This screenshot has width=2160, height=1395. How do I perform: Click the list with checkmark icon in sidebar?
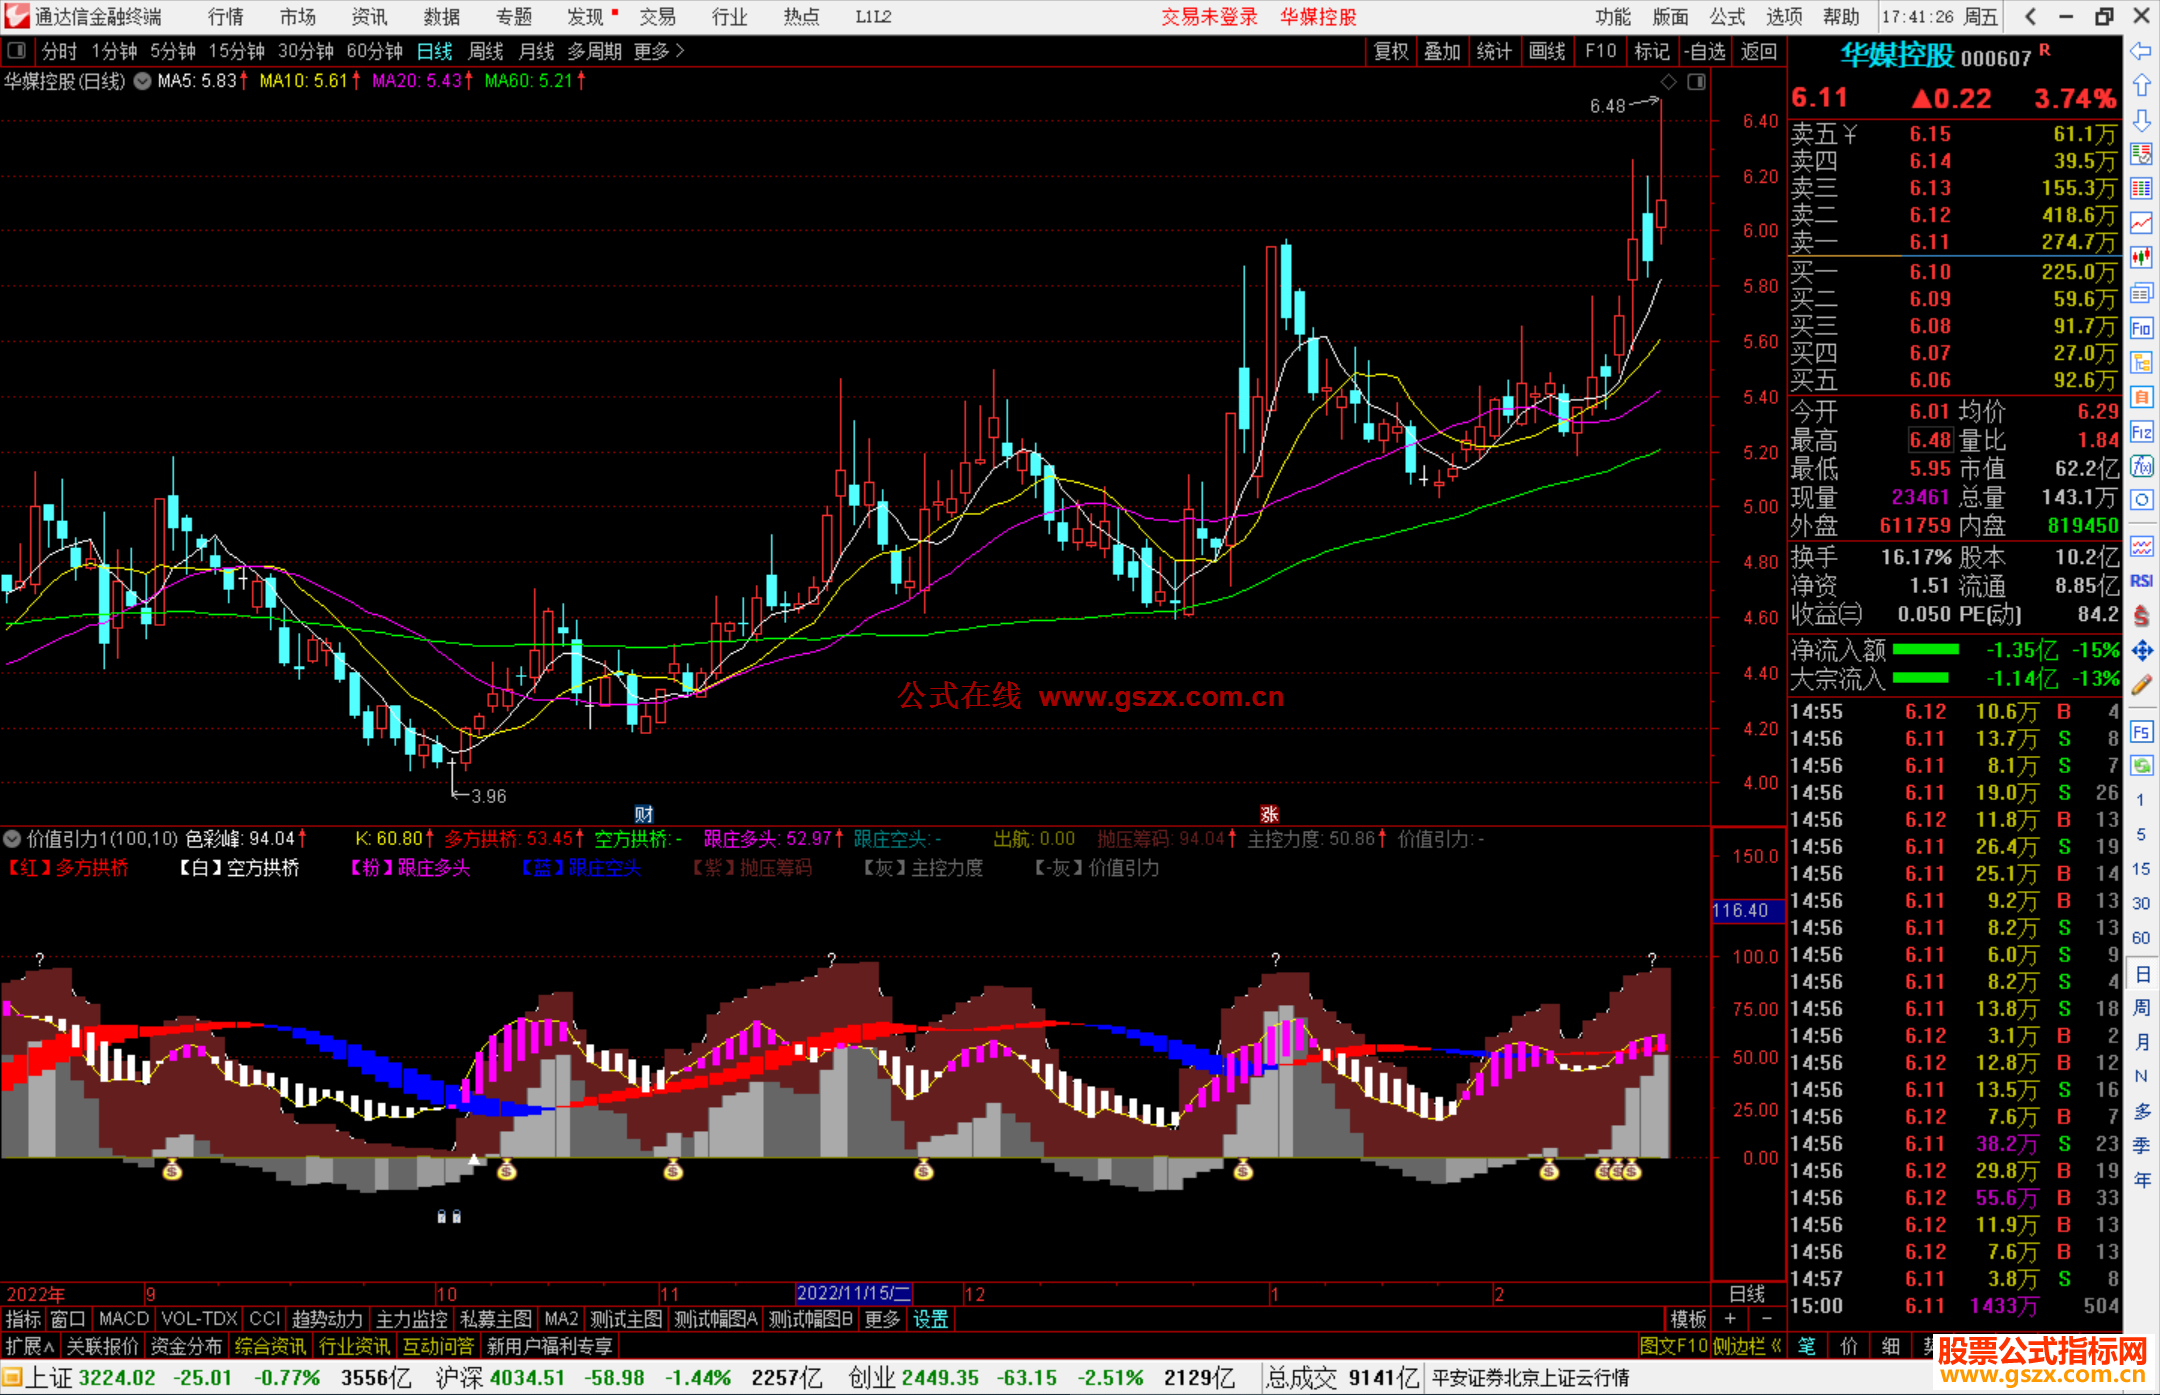(x=2141, y=154)
